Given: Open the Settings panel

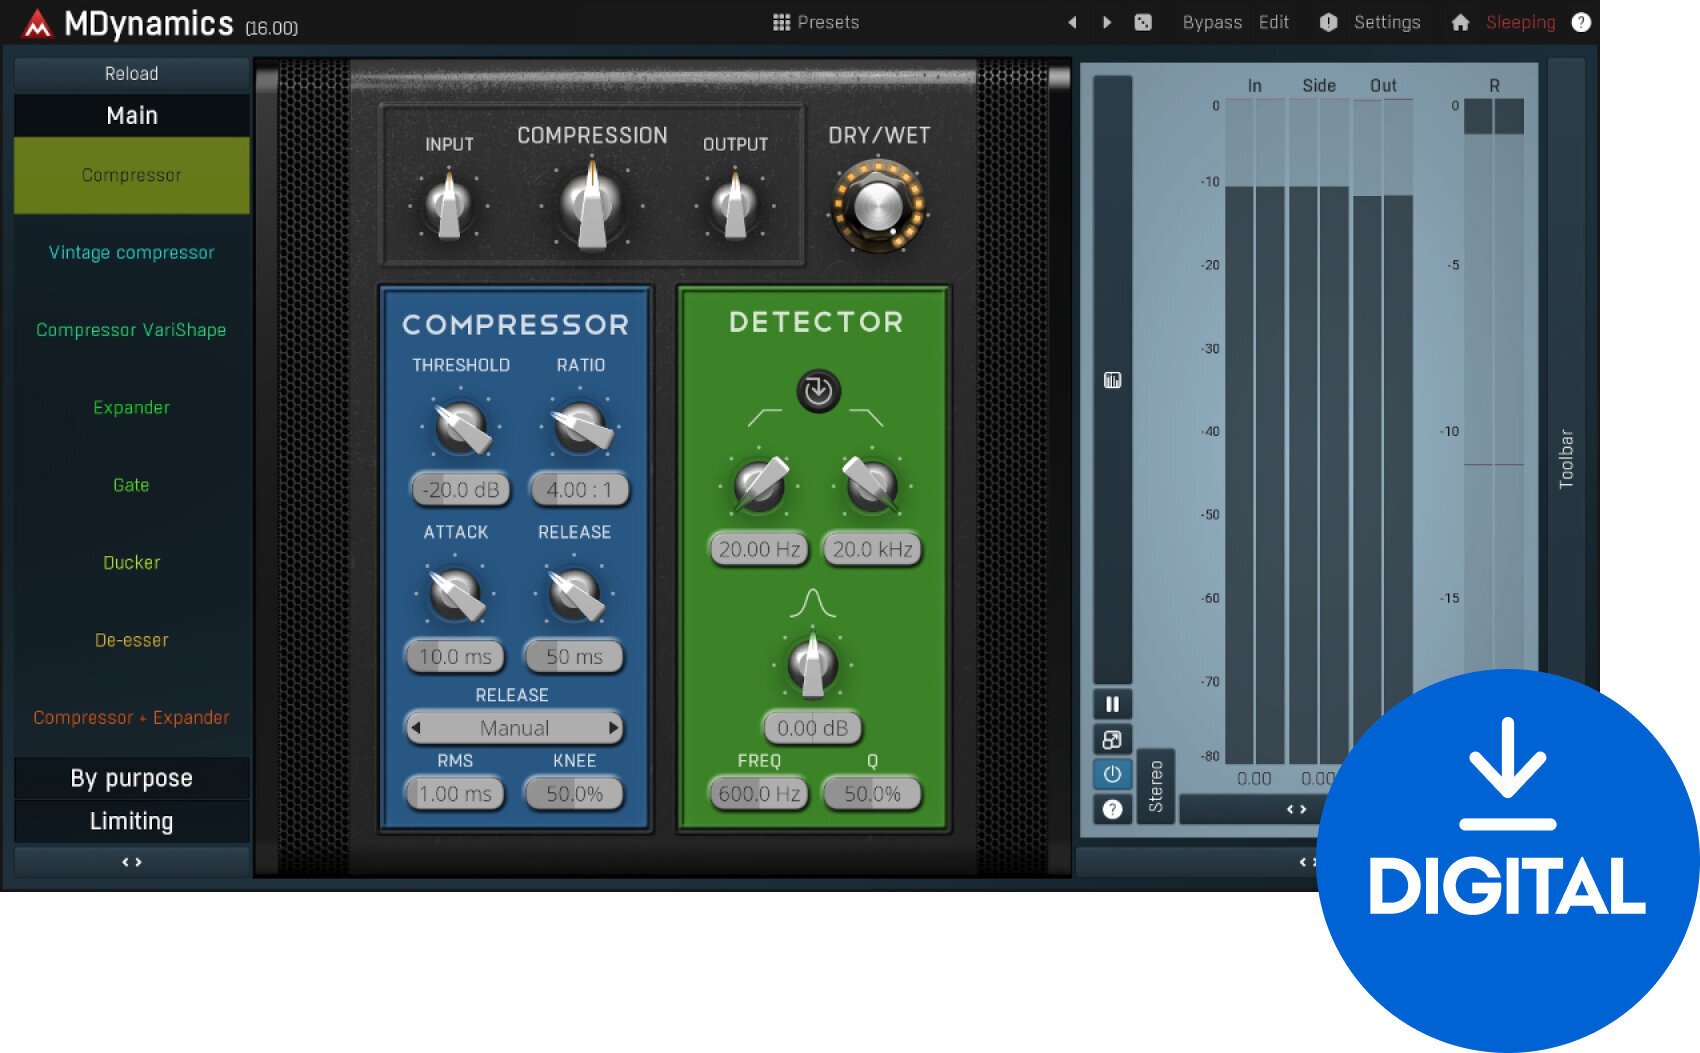Looking at the screenshot, I should click(1386, 22).
